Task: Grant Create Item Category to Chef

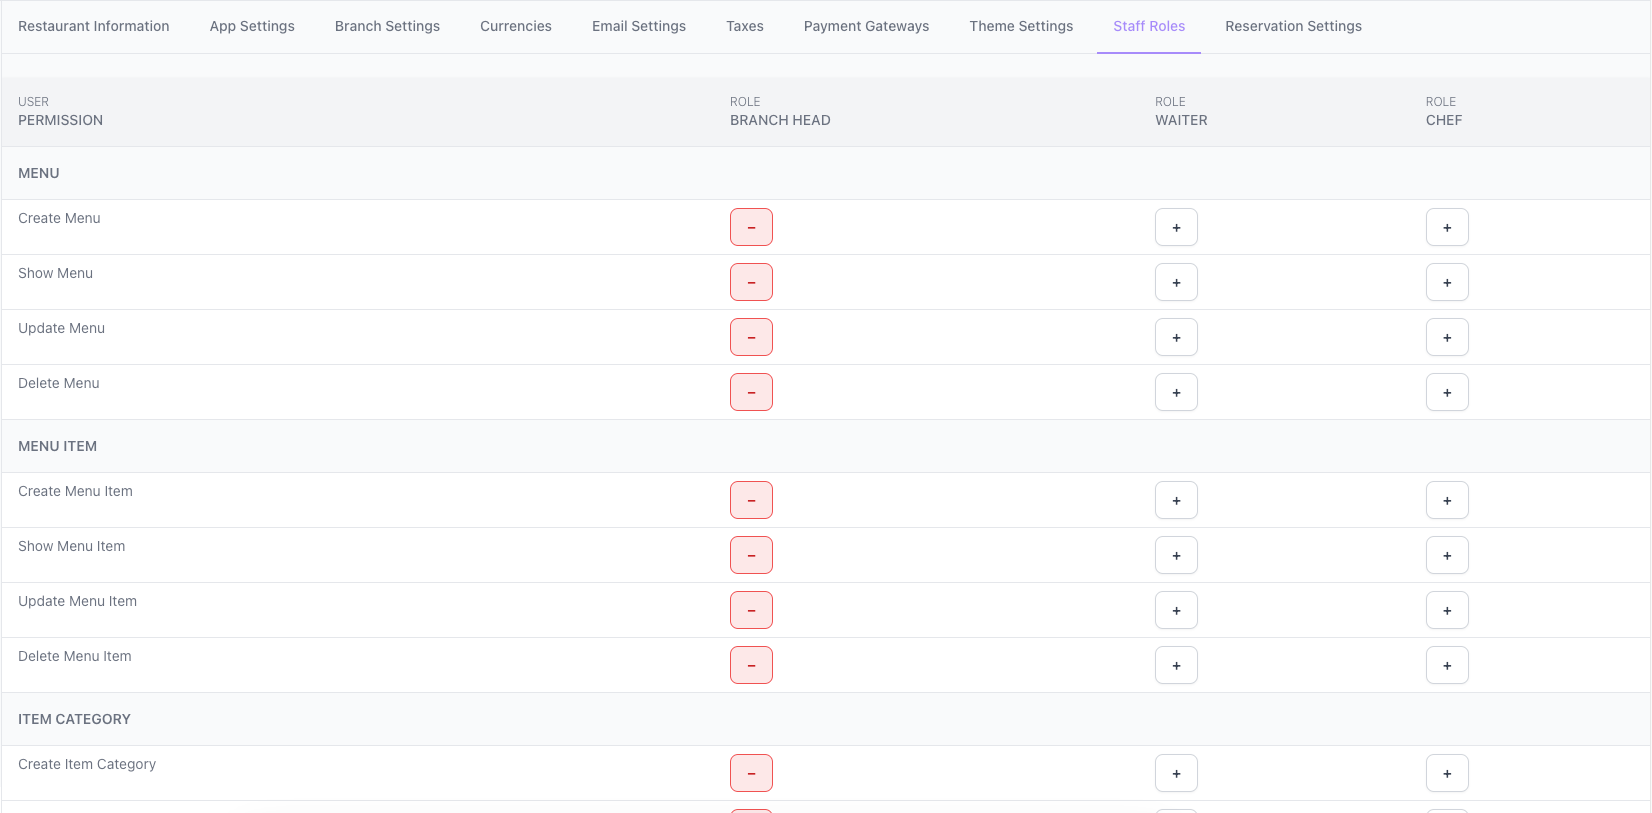Action: (1447, 773)
